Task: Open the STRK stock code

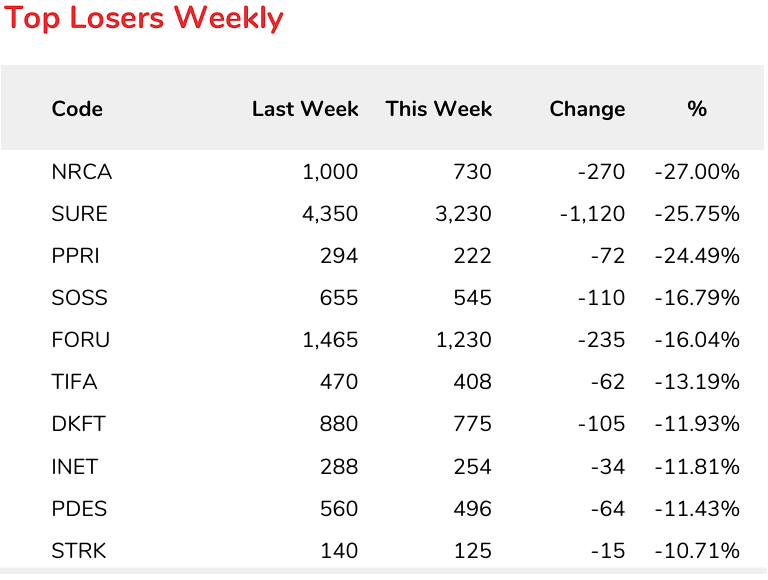Action: click(x=78, y=550)
